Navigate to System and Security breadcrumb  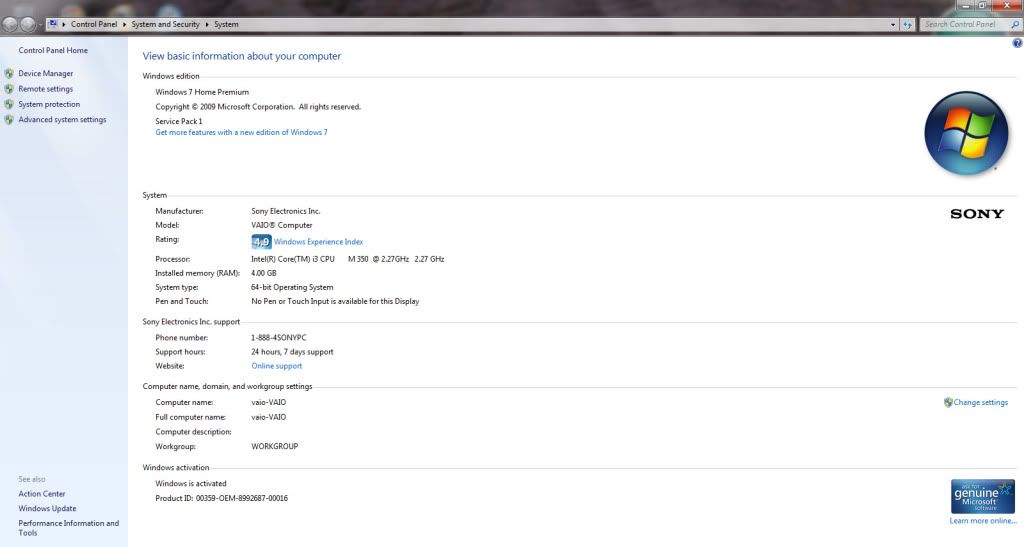click(x=165, y=24)
